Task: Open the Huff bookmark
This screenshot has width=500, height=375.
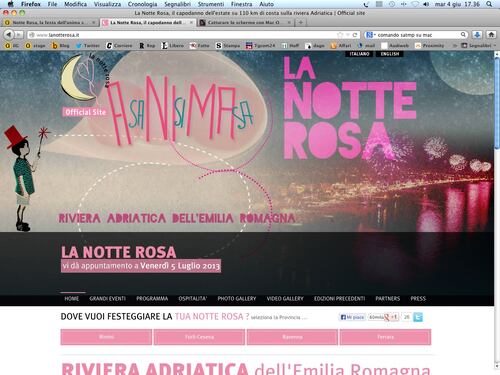Action: pyautogui.click(x=290, y=46)
